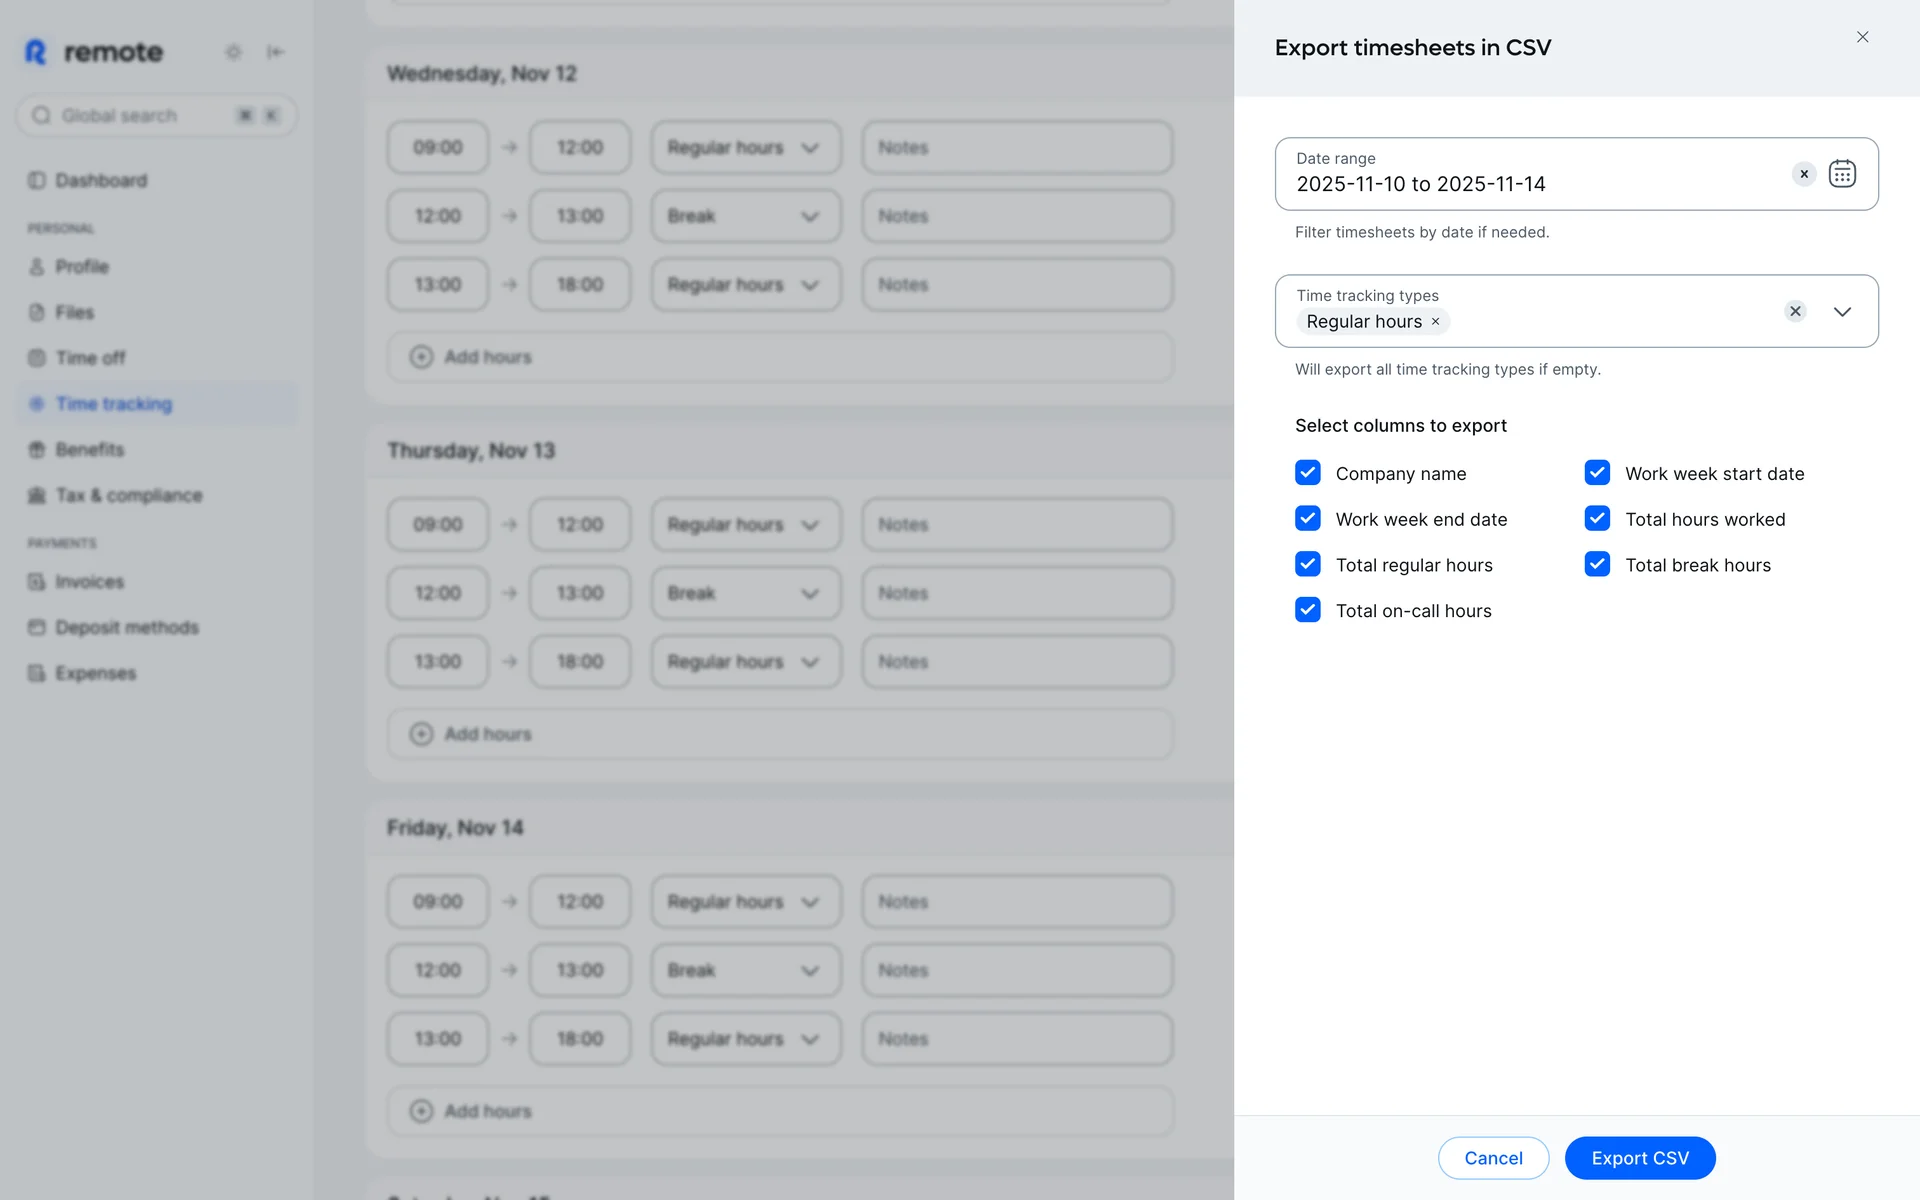Open Break type dropdown on Thursday
The image size is (1920, 1200).
pyautogui.click(x=745, y=593)
